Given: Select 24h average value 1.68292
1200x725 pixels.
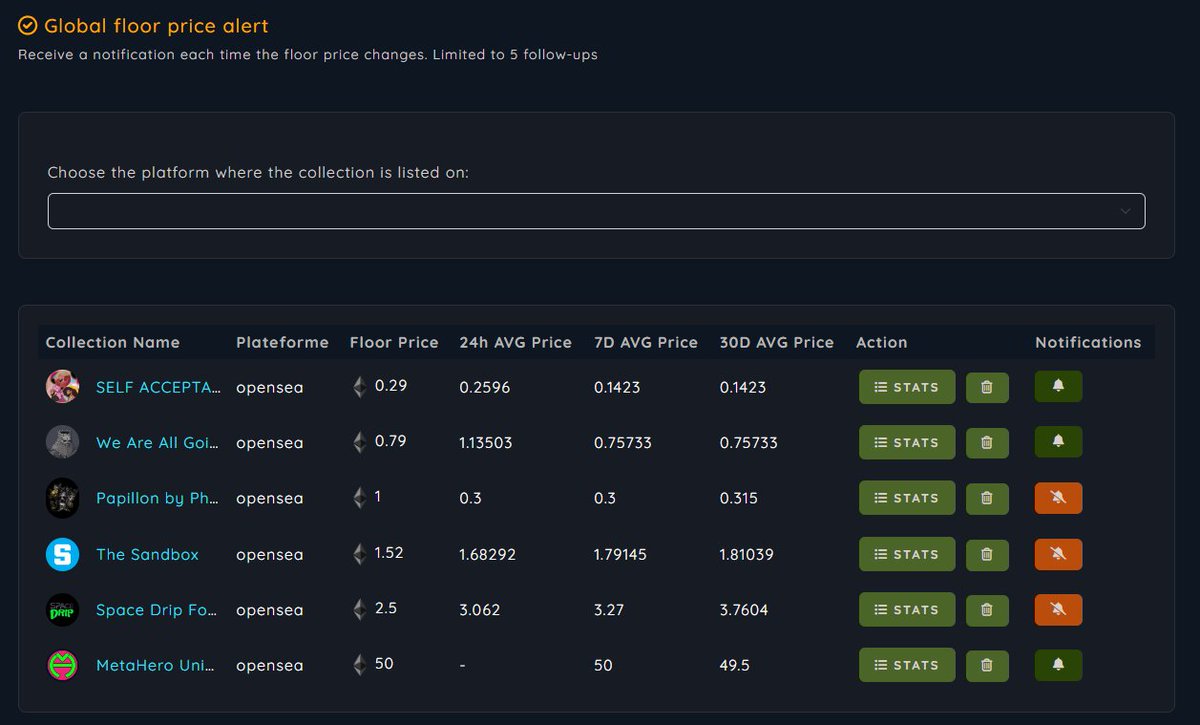Looking at the screenshot, I should (488, 554).
